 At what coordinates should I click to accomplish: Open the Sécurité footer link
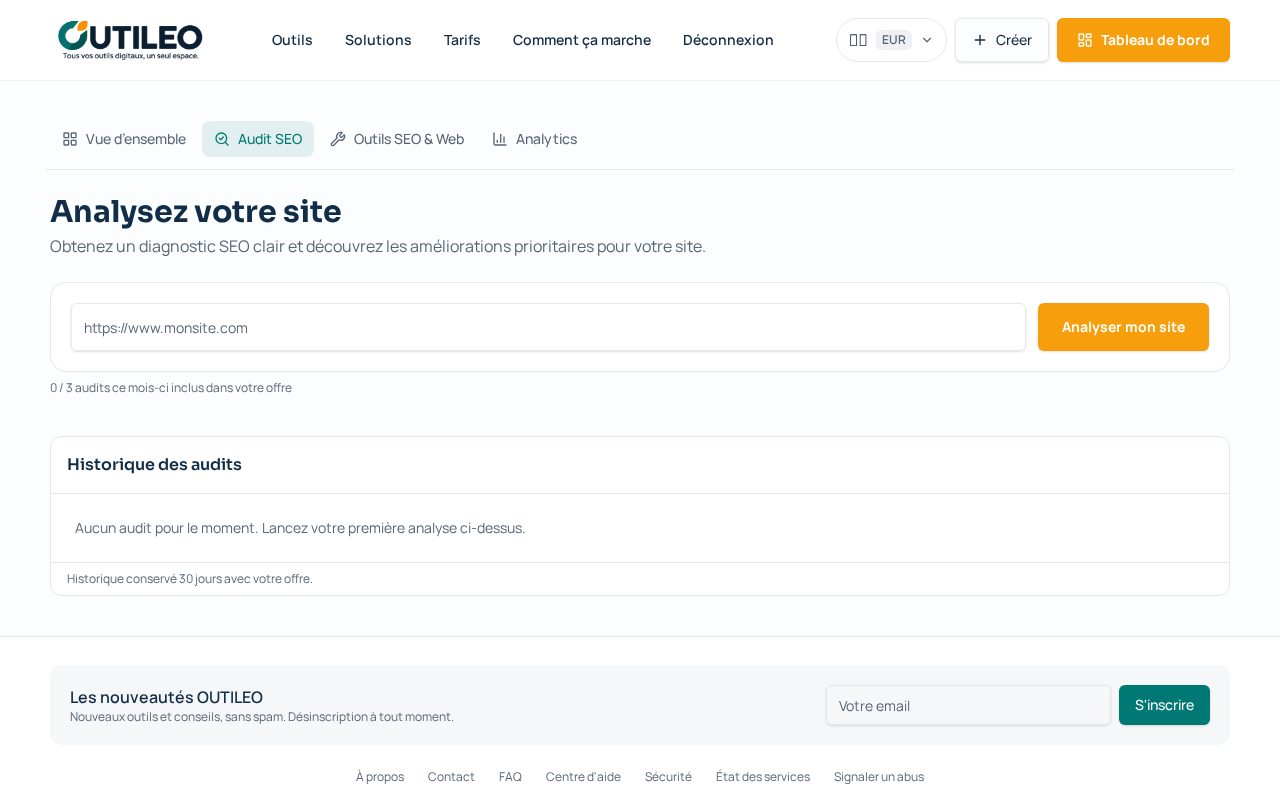coord(668,776)
